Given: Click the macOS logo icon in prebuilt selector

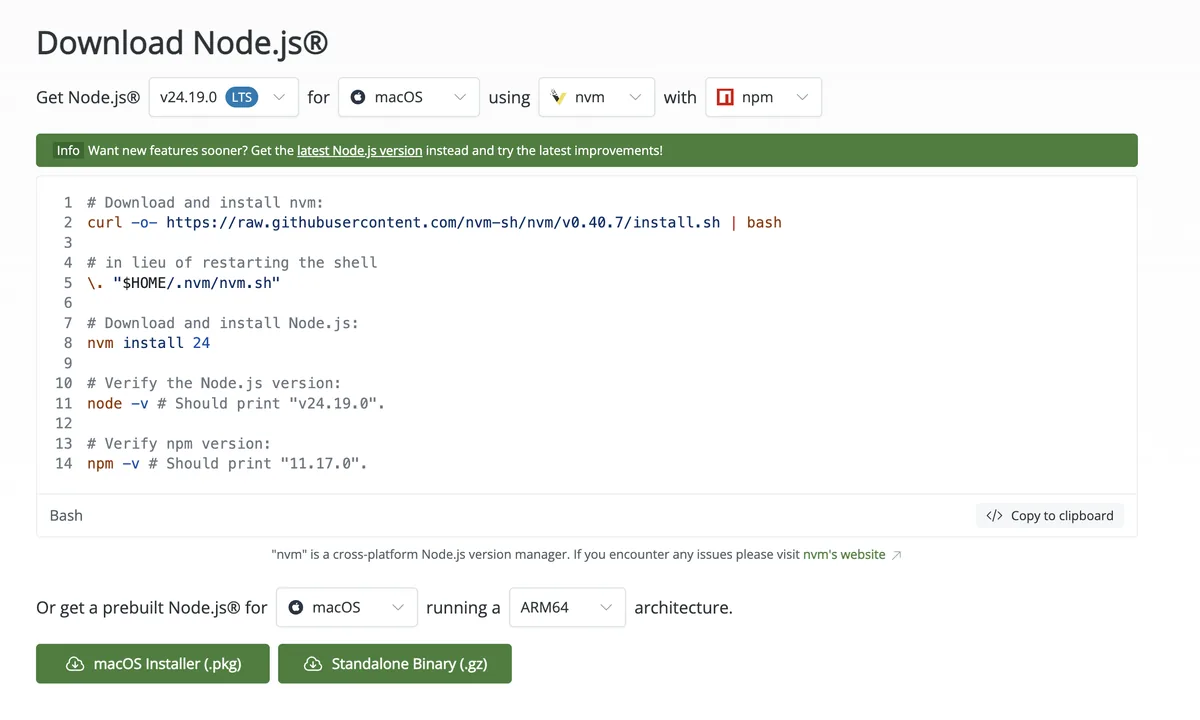Looking at the screenshot, I should pyautogui.click(x=295, y=607).
